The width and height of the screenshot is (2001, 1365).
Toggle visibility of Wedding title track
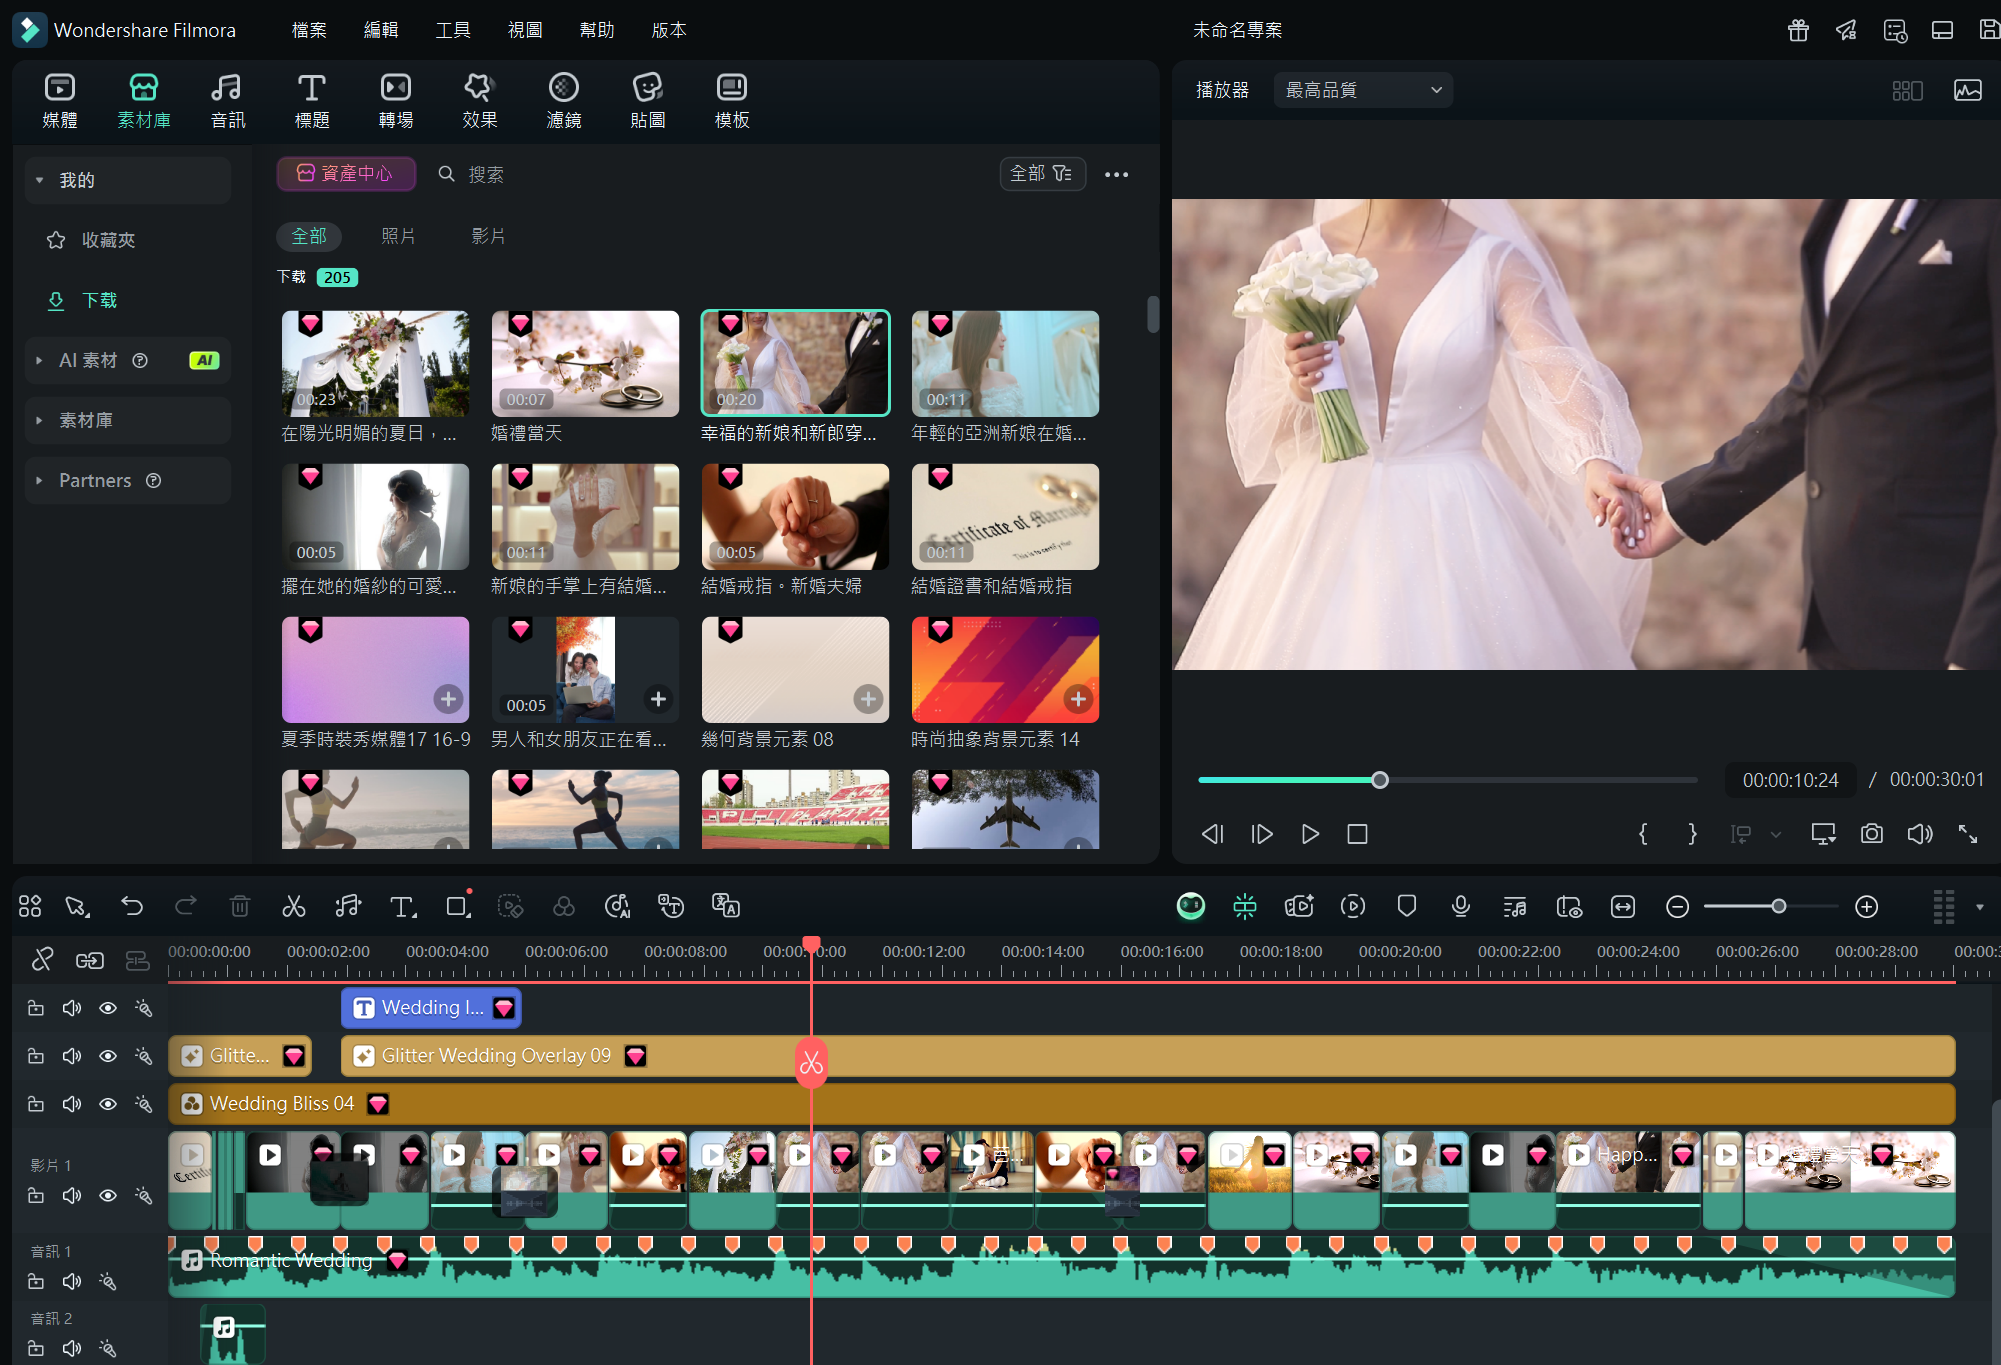coord(108,1008)
